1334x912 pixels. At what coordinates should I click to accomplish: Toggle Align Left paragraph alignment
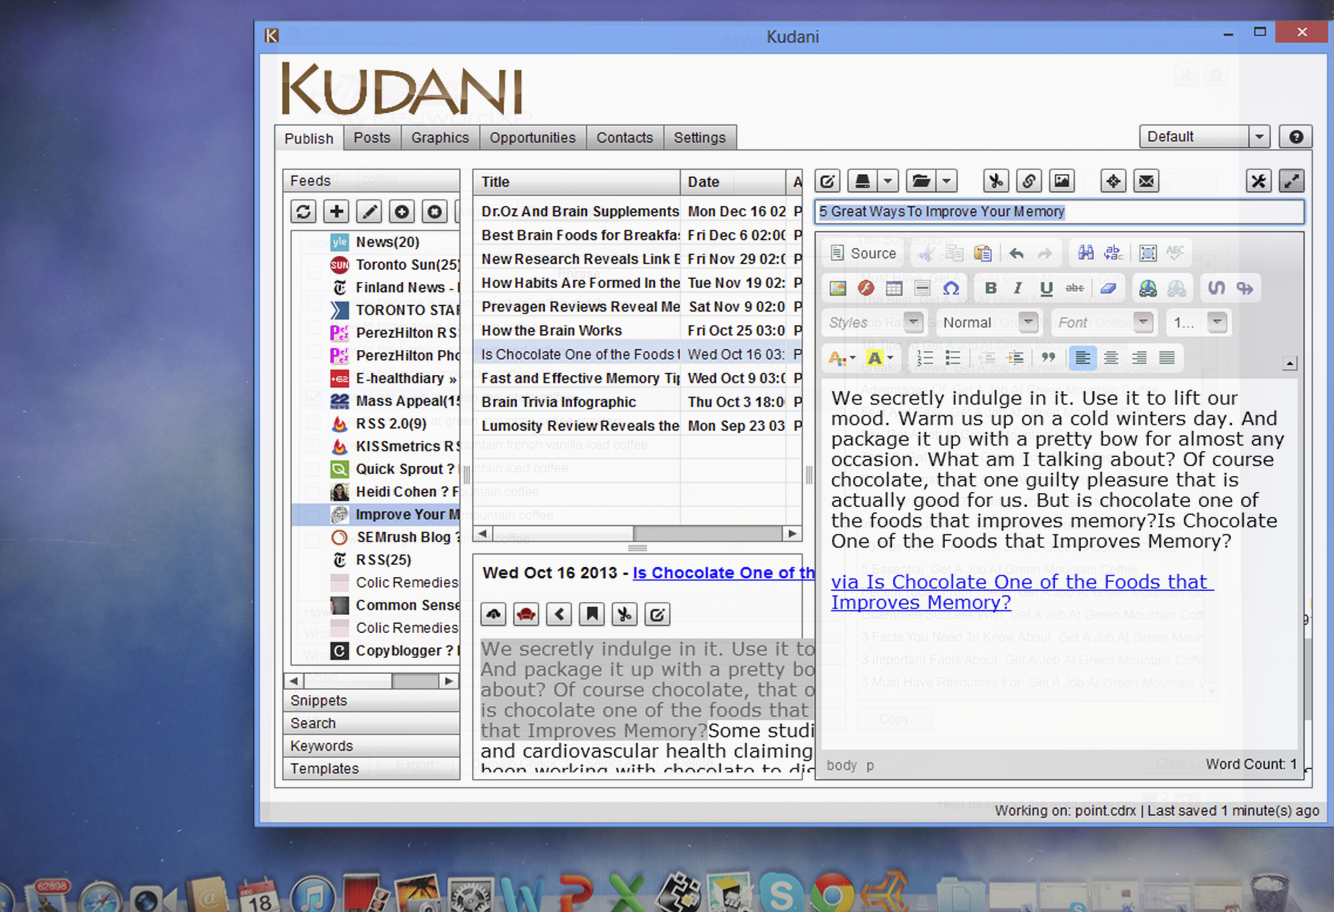[1082, 357]
